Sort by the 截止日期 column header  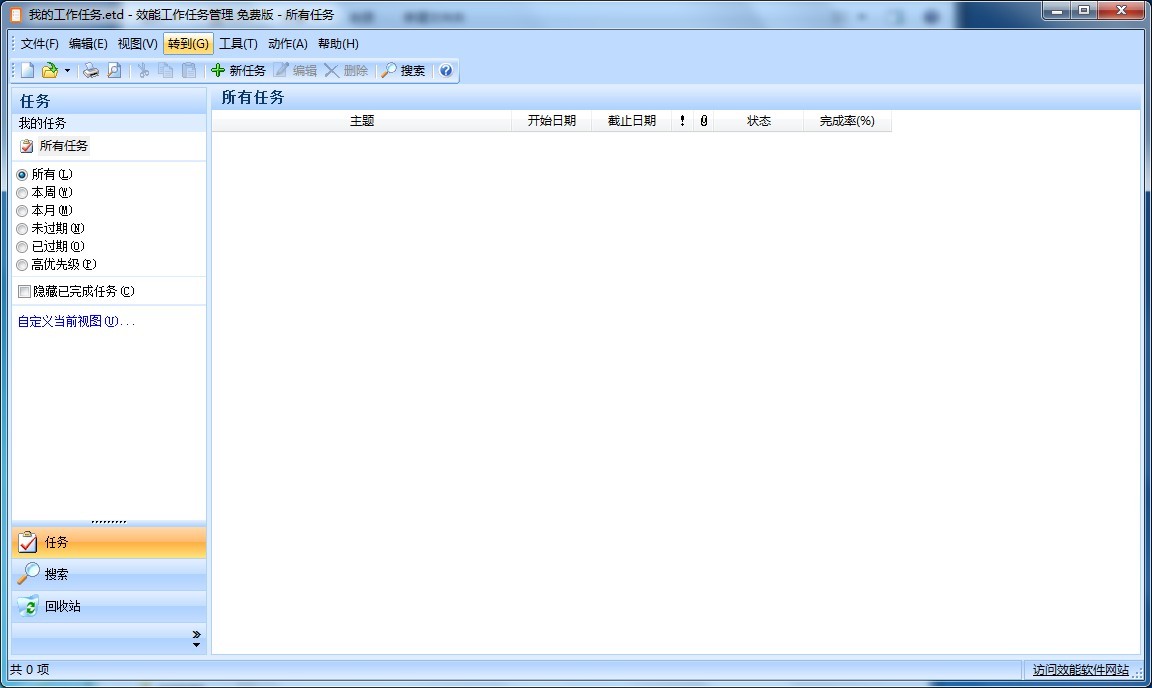(x=632, y=120)
